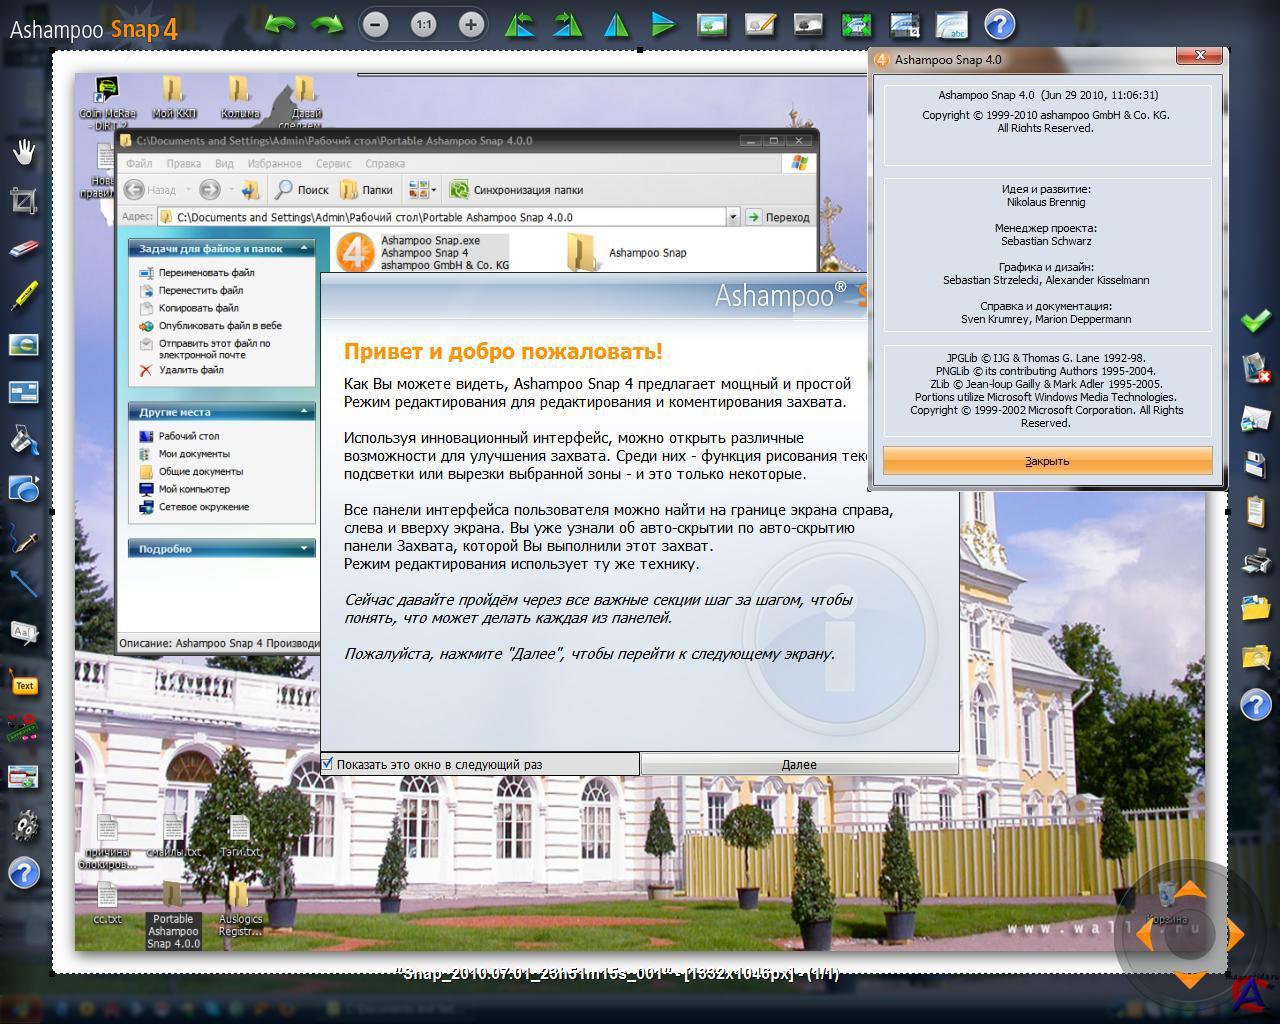Click 'Переименовать файл' link
Image resolution: width=1280 pixels, height=1024 pixels.
point(206,272)
